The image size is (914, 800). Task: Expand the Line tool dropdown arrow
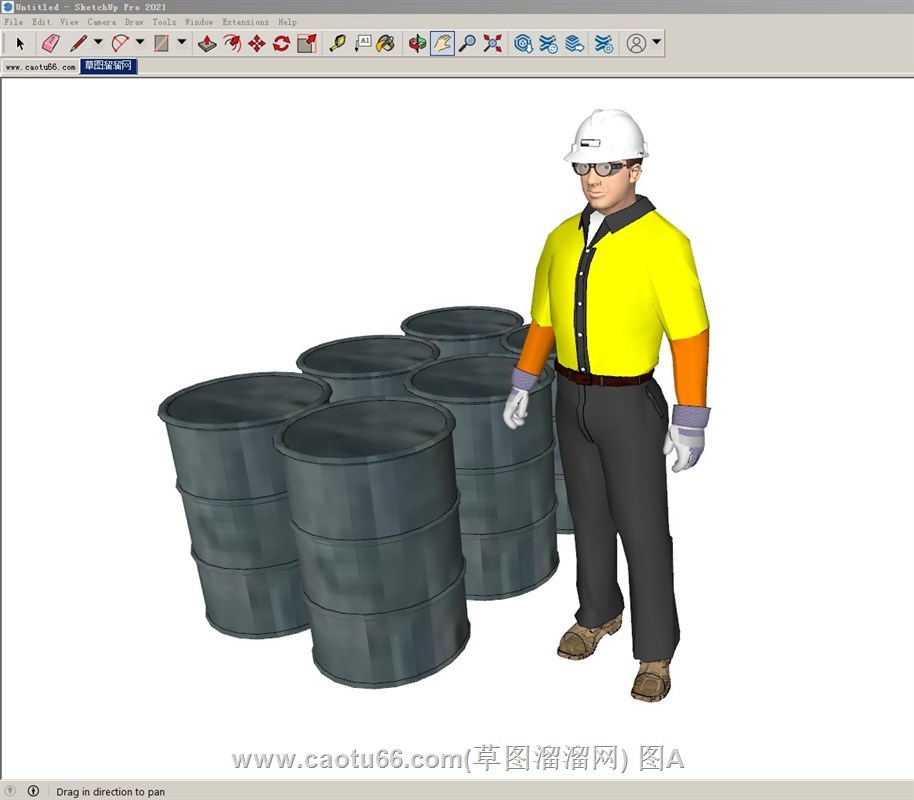click(98, 43)
